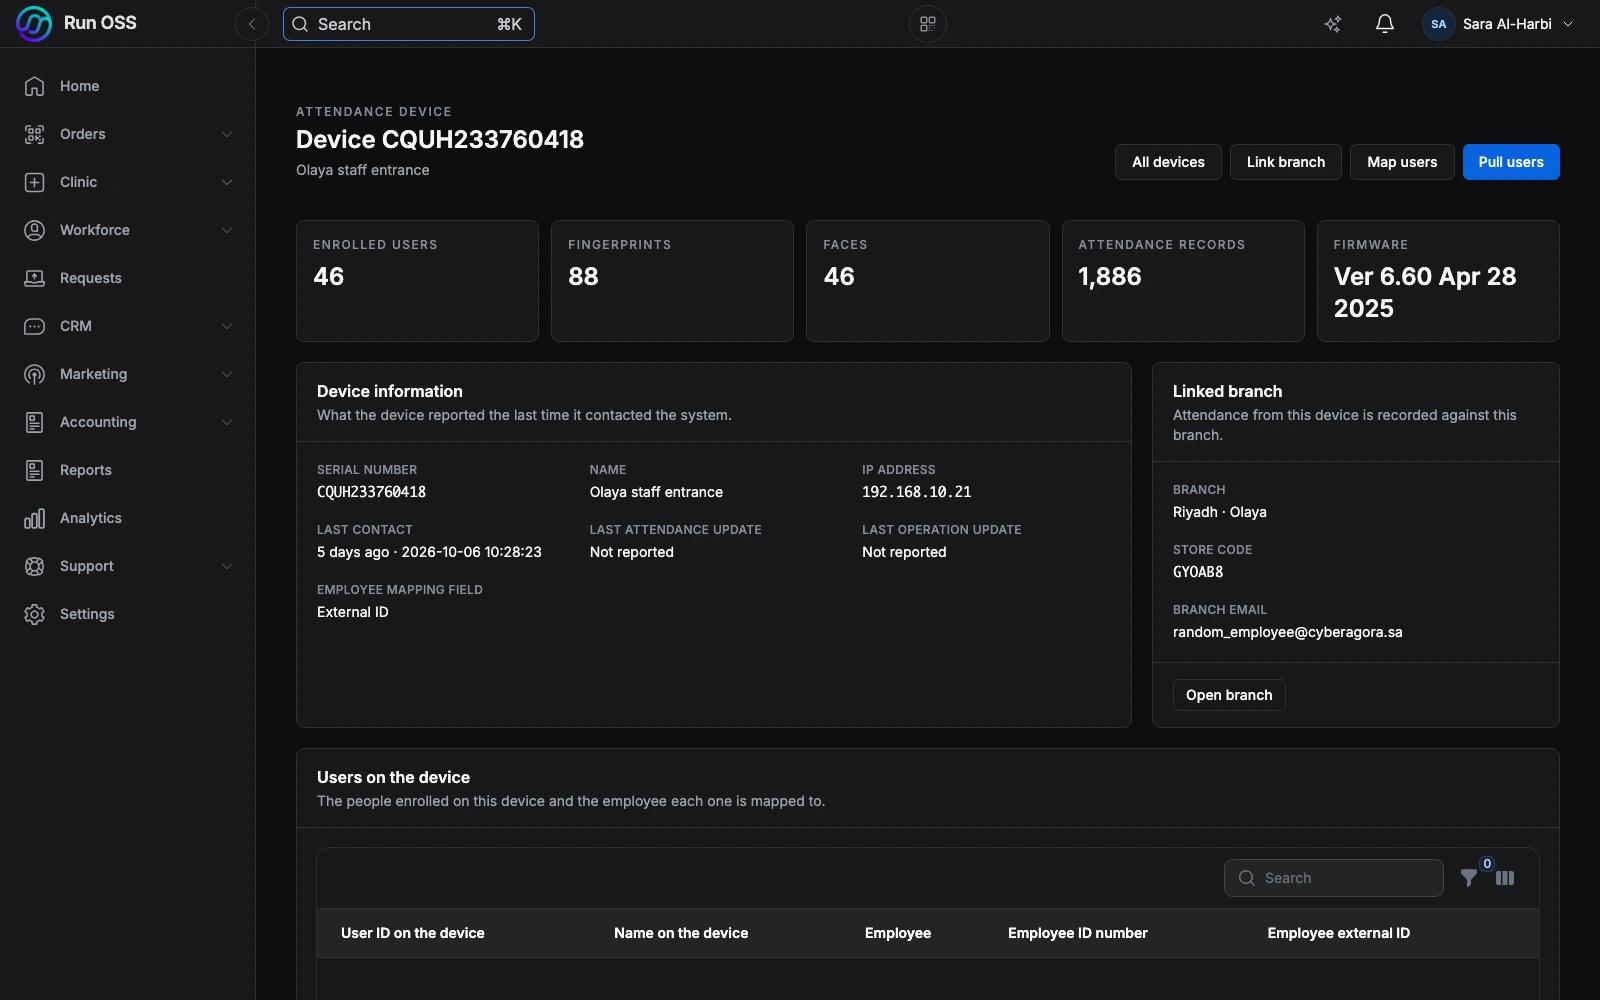Expand the Workforce submenu
1600x1000 pixels.
point(227,230)
